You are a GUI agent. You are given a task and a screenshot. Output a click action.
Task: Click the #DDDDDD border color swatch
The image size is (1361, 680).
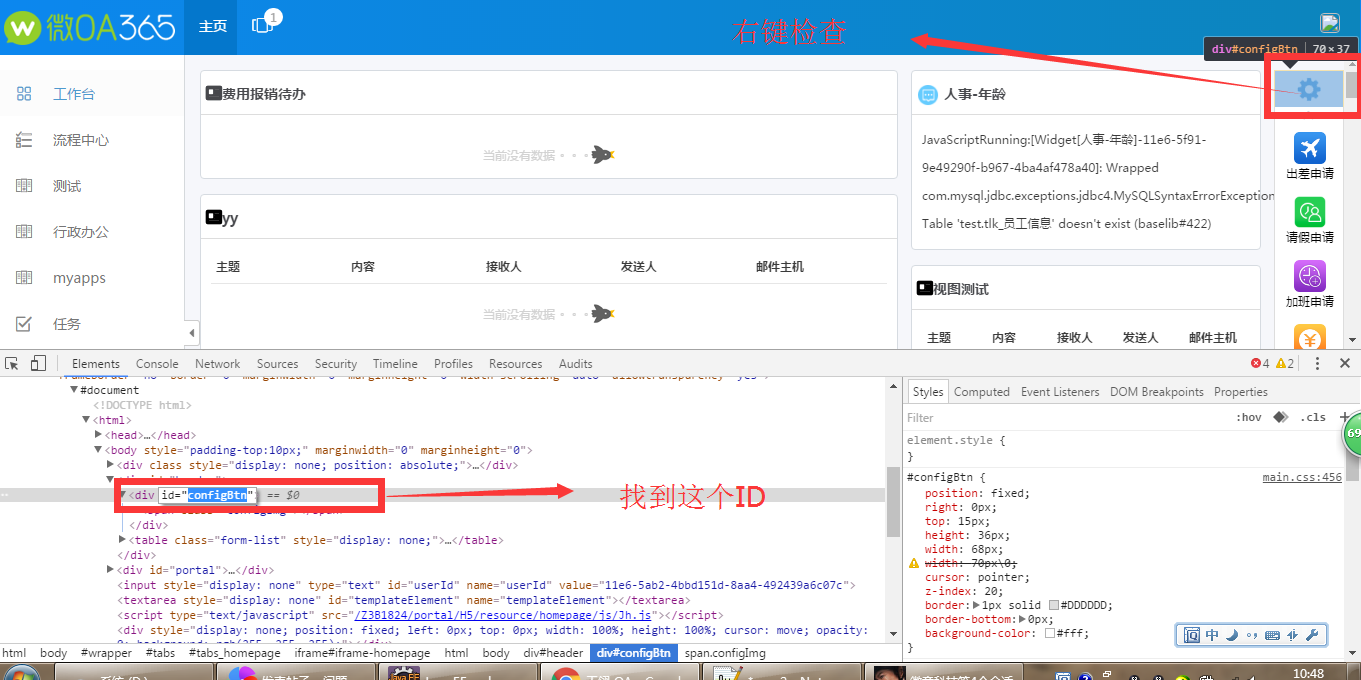1054,605
